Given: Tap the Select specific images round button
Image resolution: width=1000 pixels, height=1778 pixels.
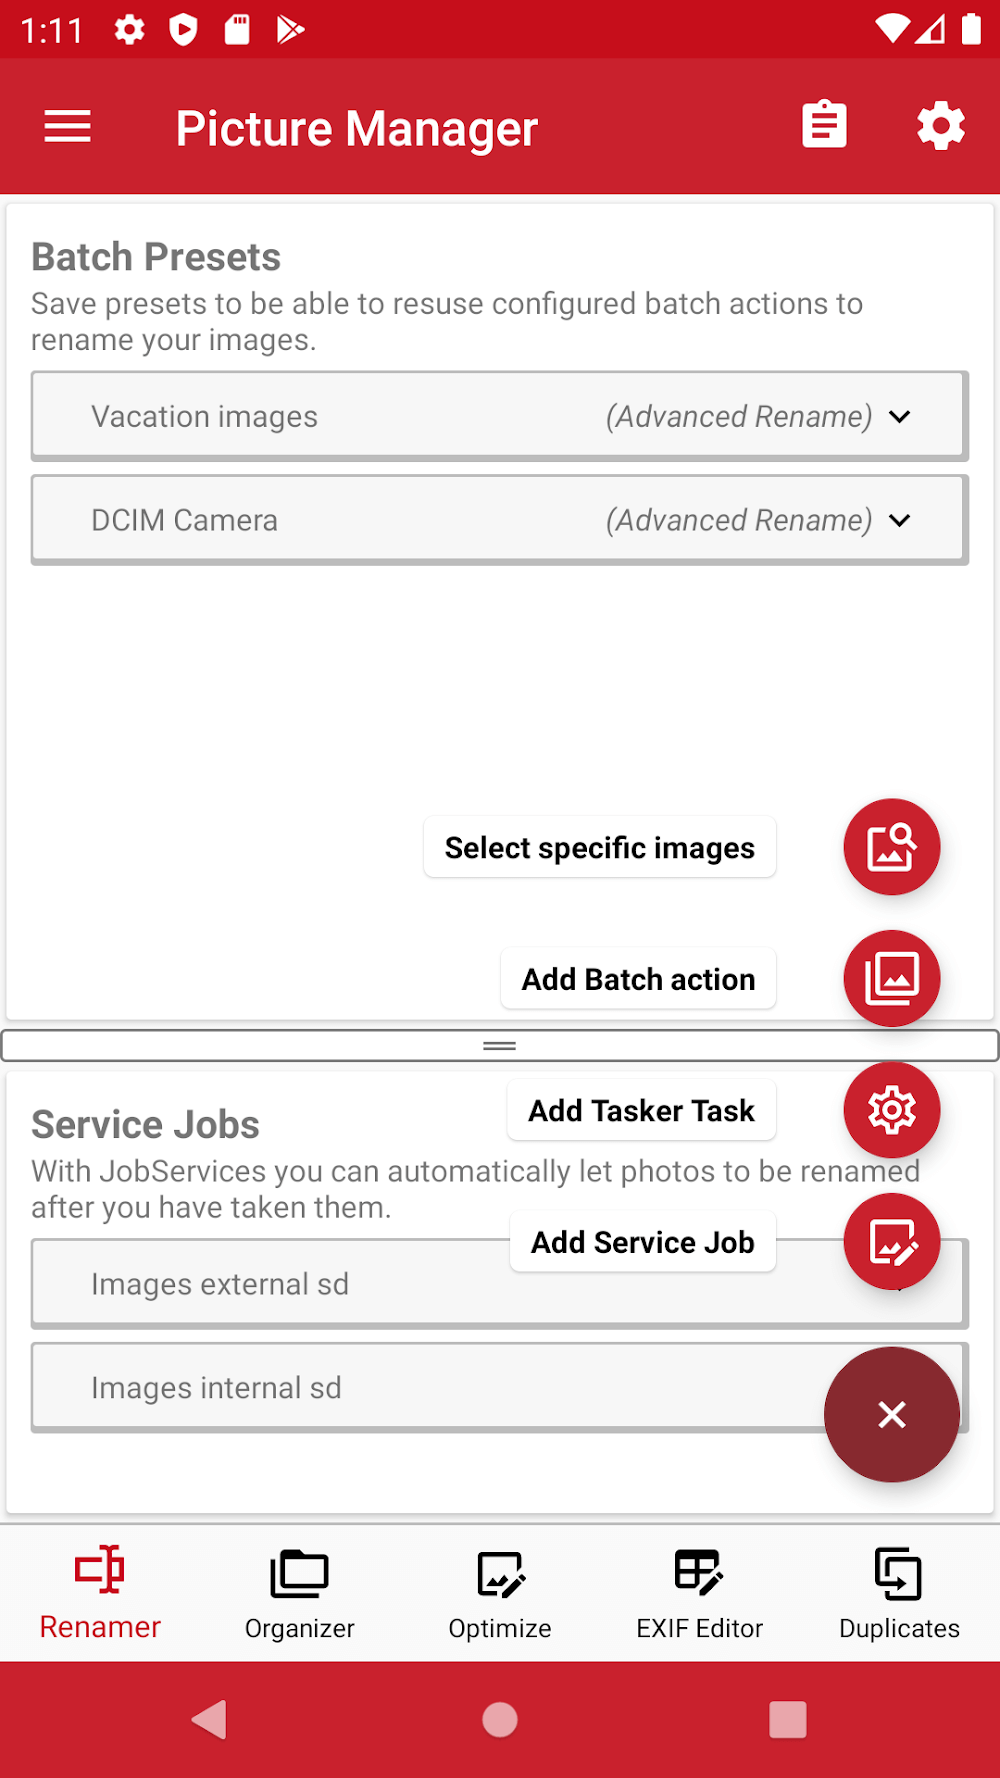Looking at the screenshot, I should tap(891, 847).
